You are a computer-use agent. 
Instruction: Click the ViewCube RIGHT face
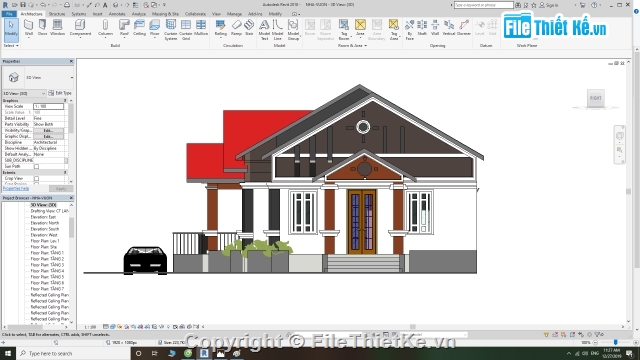pos(596,98)
